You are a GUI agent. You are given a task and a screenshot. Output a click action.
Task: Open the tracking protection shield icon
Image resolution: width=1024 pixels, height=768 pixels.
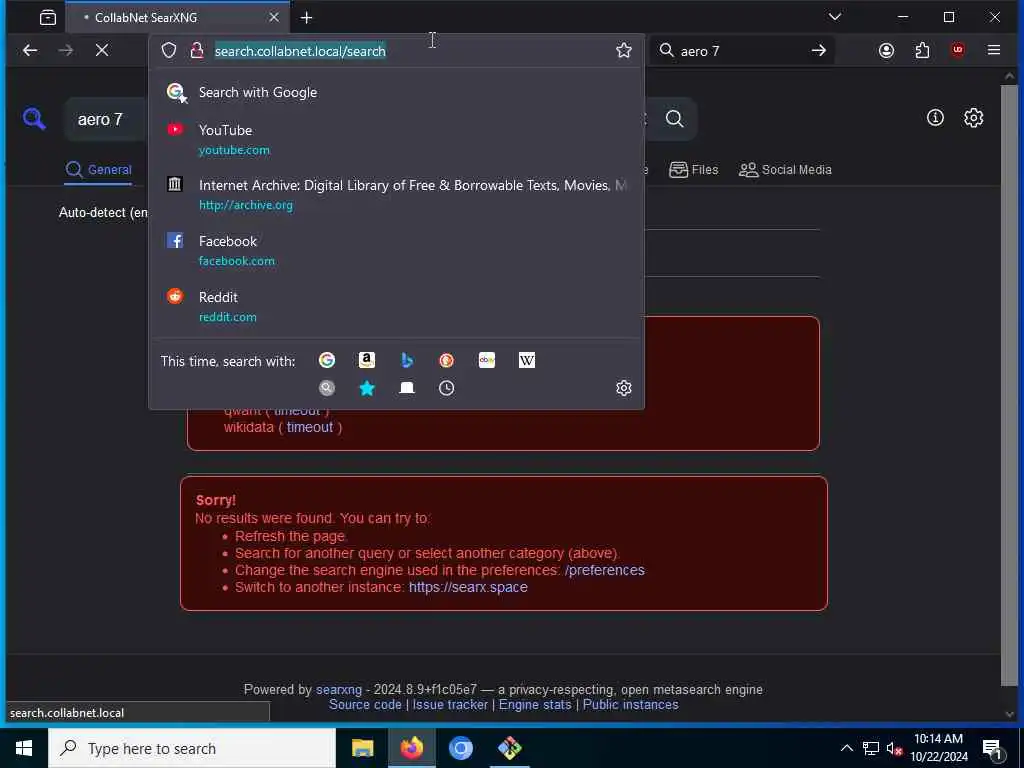click(169, 50)
